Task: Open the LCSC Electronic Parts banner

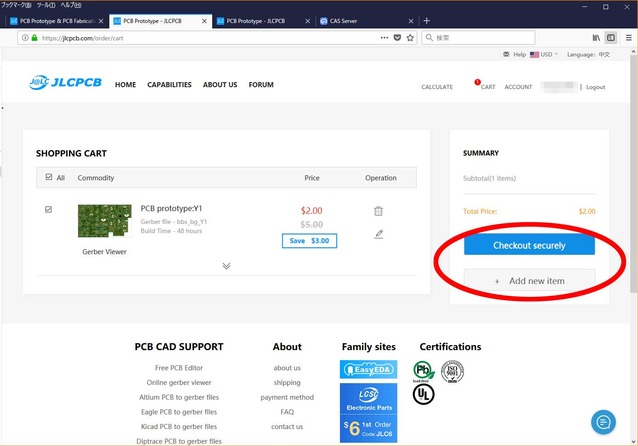Action: [369, 413]
